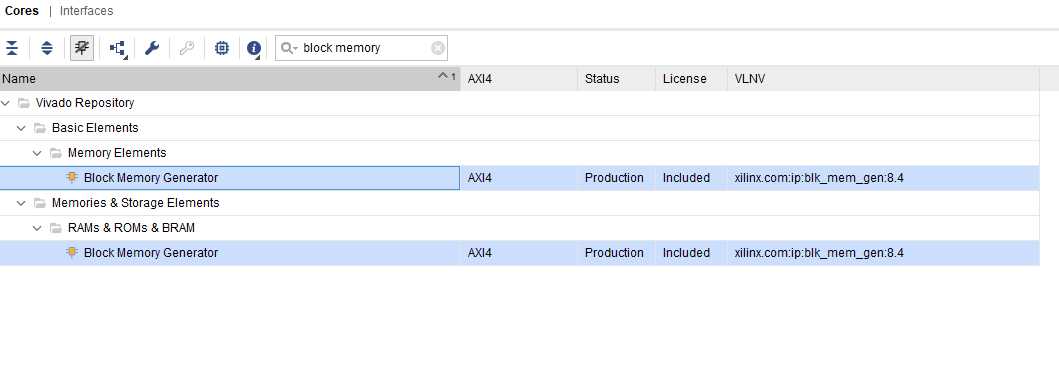Sort by the Name column header

pos(230,78)
